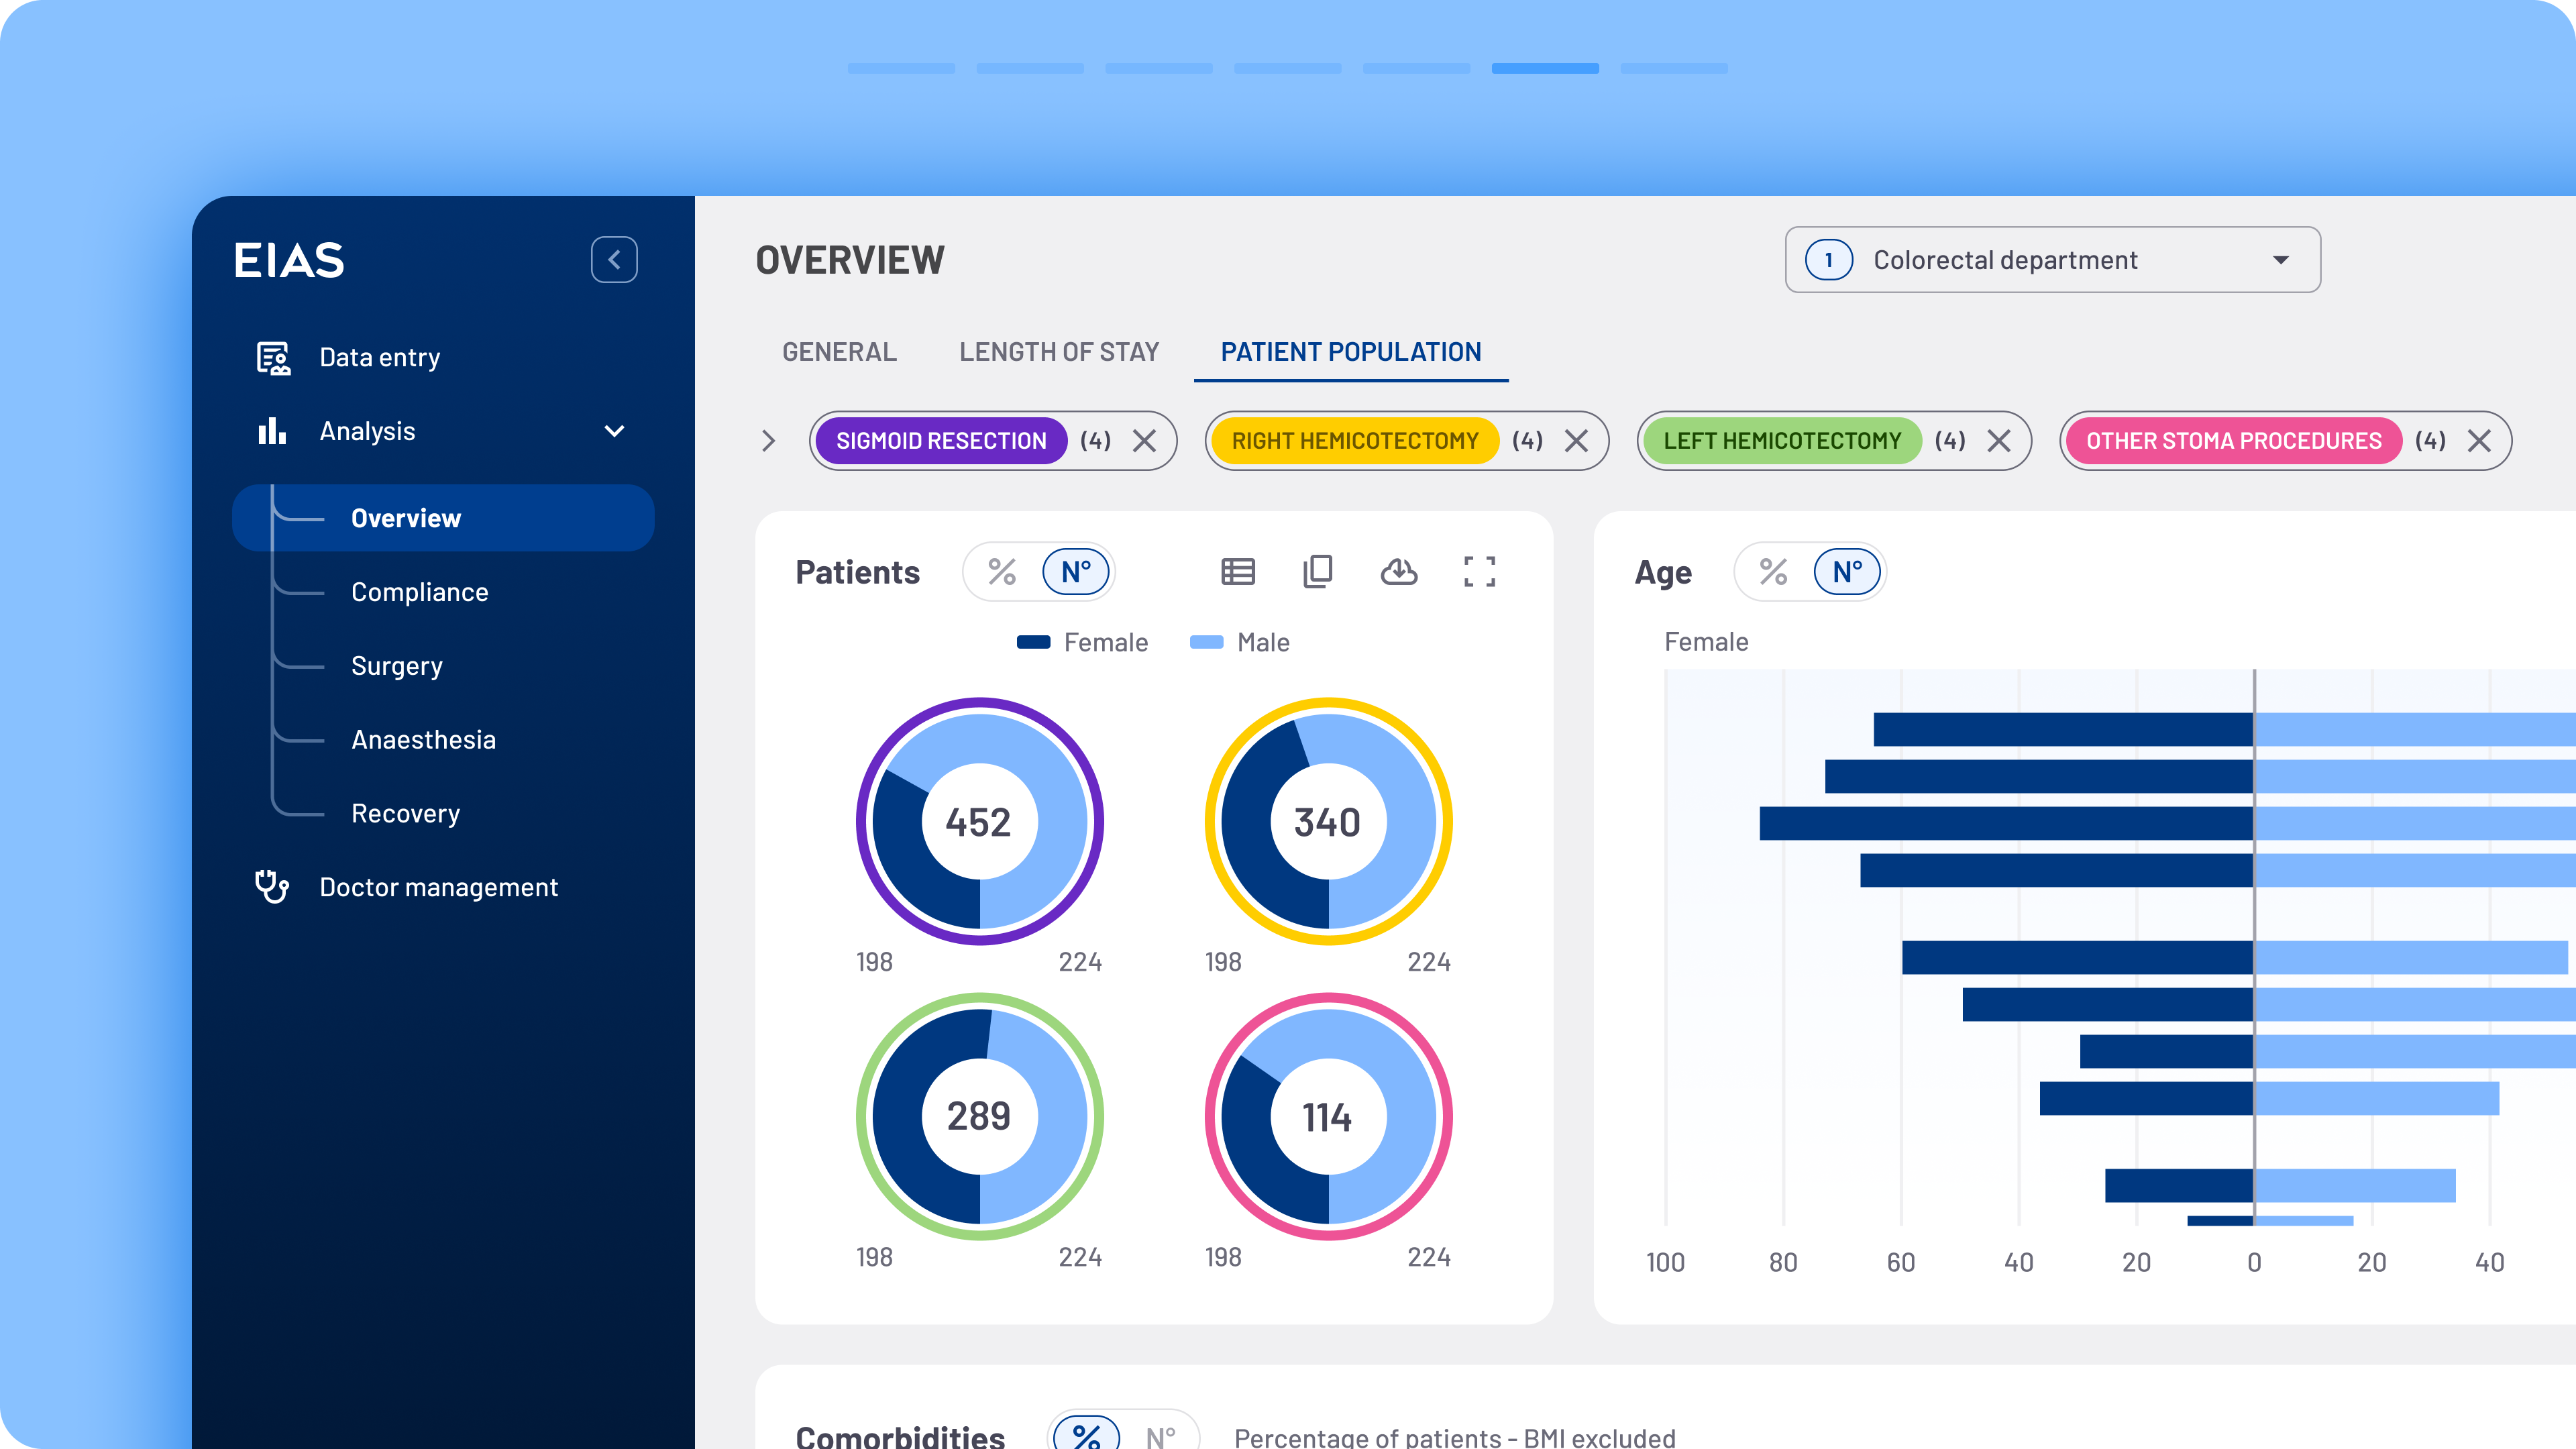Expand the filter list chevron
2576x1449 pixels.
click(768, 441)
